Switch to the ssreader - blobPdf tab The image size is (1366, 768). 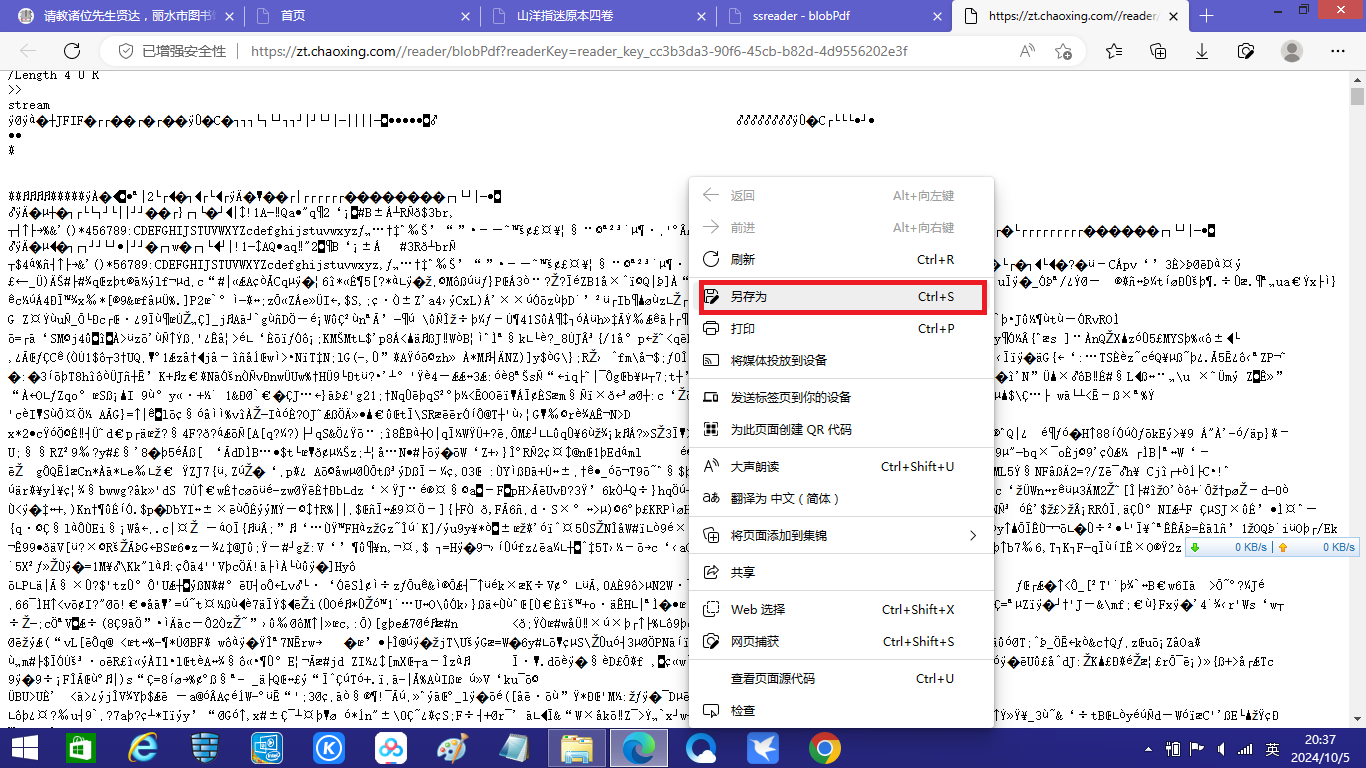833,16
